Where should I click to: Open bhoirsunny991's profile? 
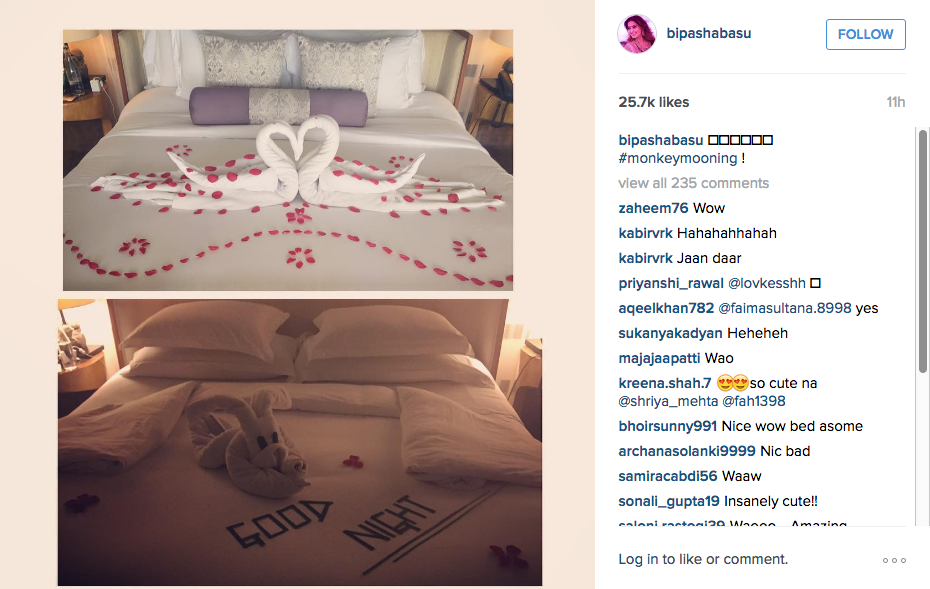pyautogui.click(x=668, y=426)
